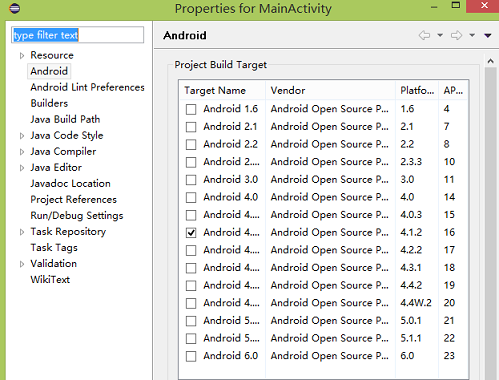Screen dimensions: 499x380
Task: Go back with the left arrow icon
Action: (424, 35)
